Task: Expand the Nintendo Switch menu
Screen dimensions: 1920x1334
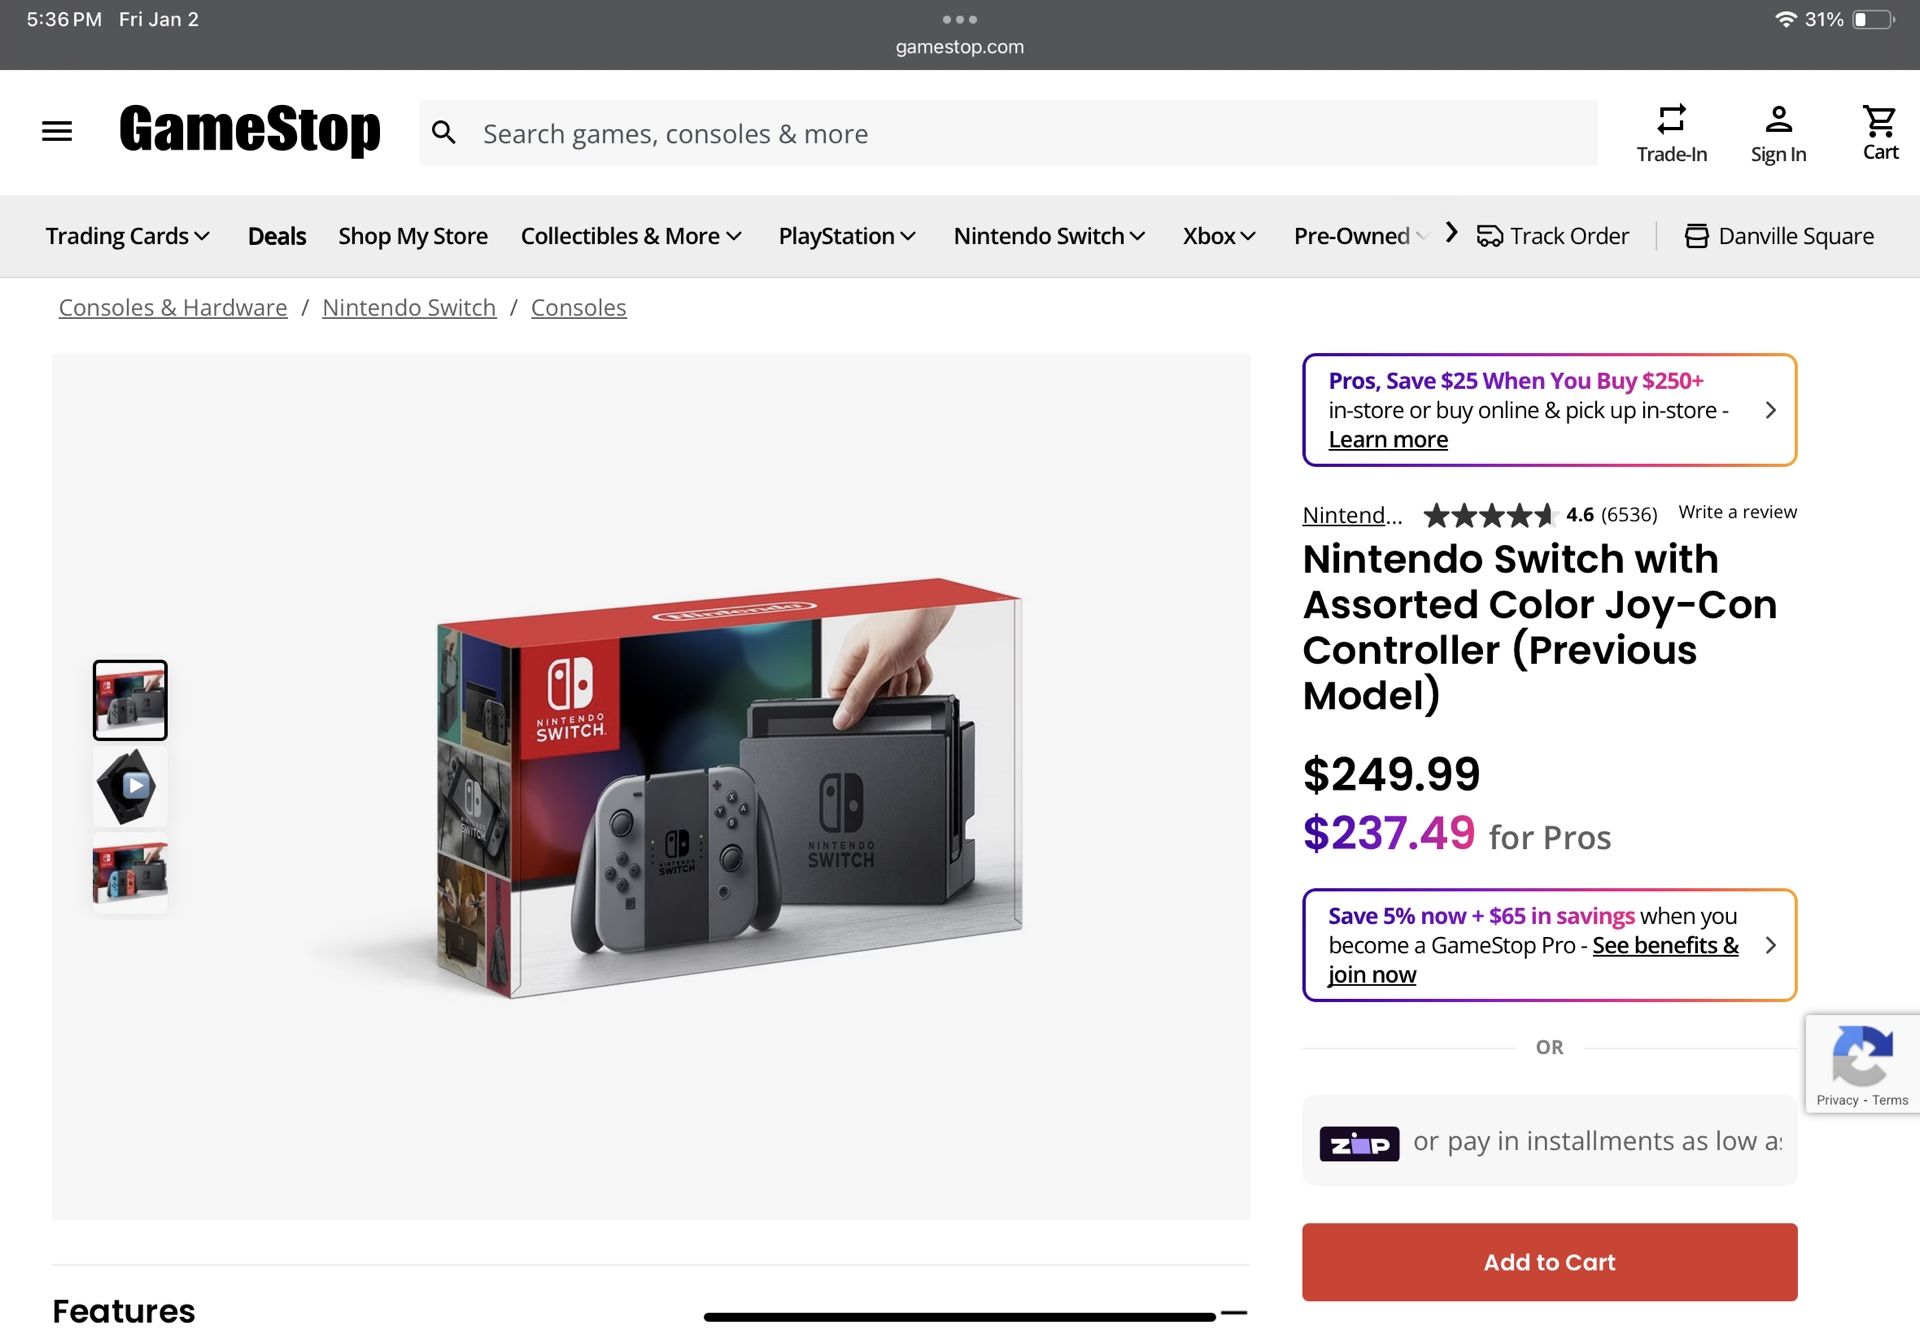Action: [1049, 236]
